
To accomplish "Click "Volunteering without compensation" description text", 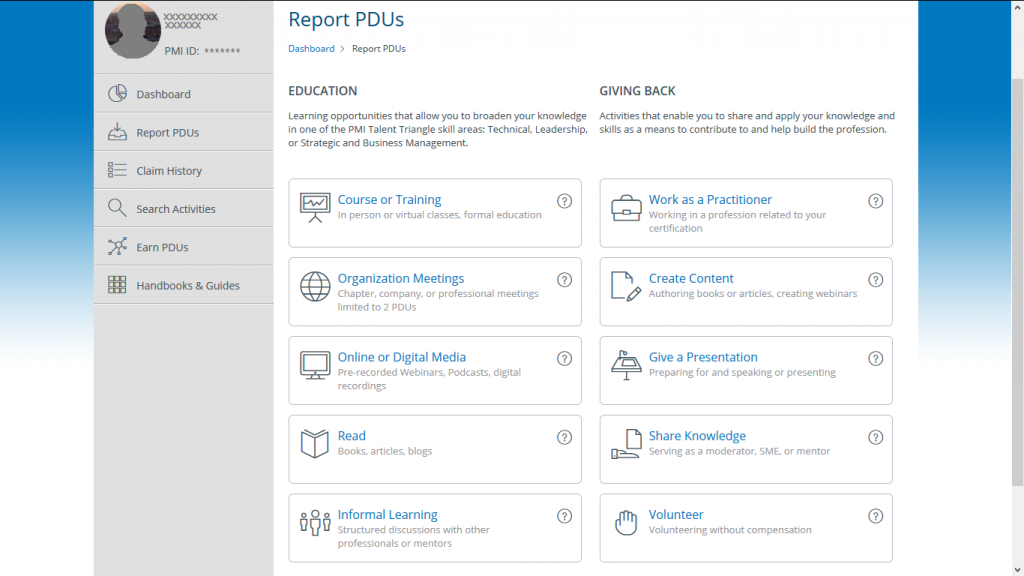I will [x=730, y=530].
